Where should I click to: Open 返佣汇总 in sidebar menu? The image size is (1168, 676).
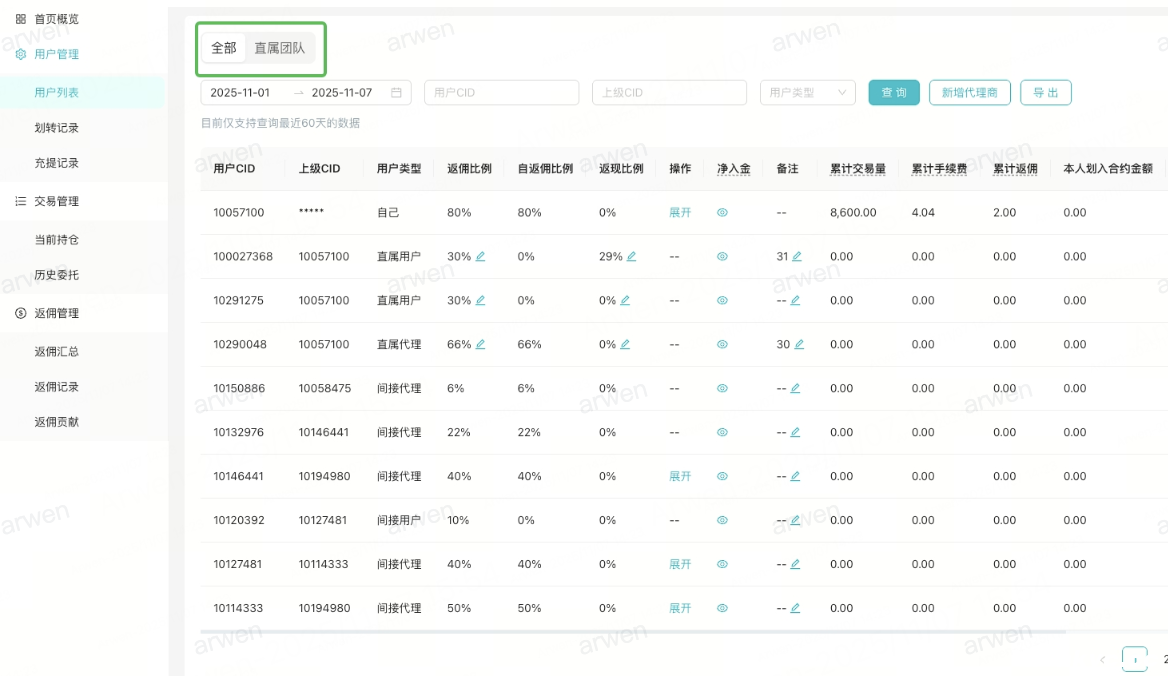pos(56,352)
